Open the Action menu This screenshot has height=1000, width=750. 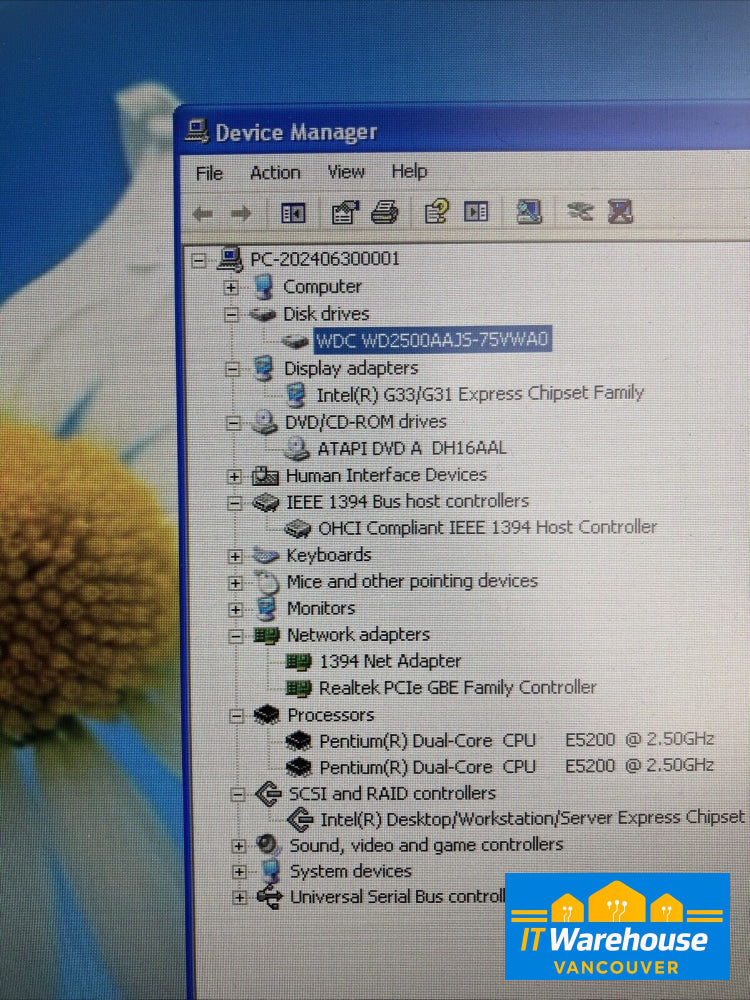click(275, 173)
